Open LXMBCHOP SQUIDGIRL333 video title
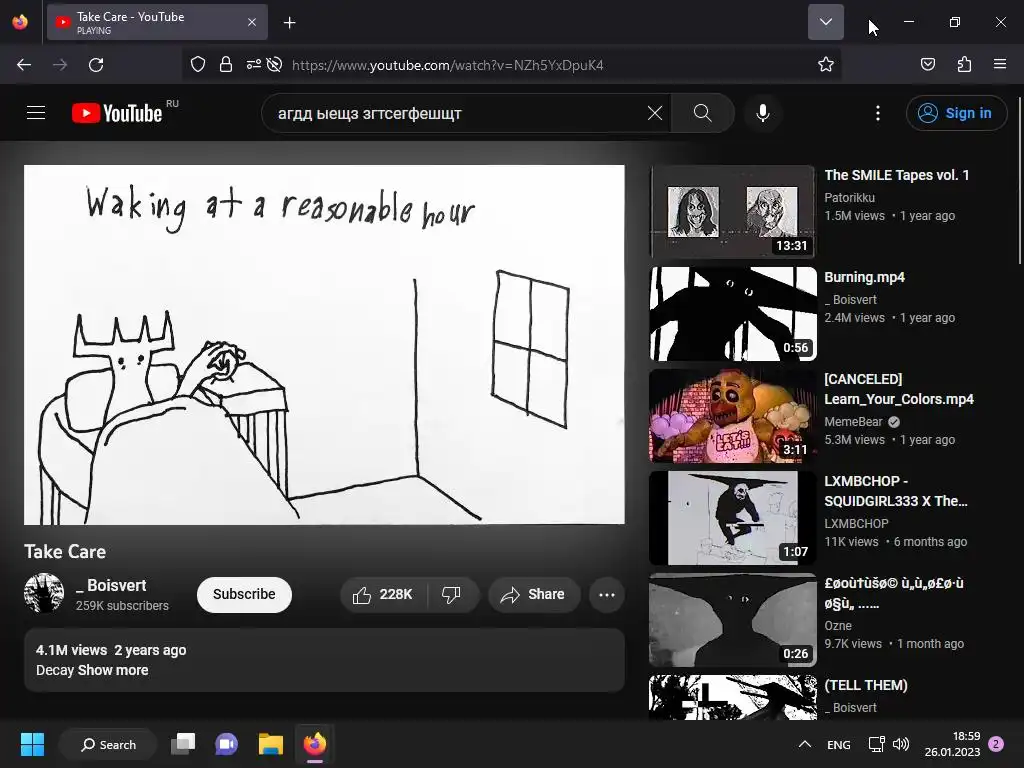1024x768 pixels. 895,491
